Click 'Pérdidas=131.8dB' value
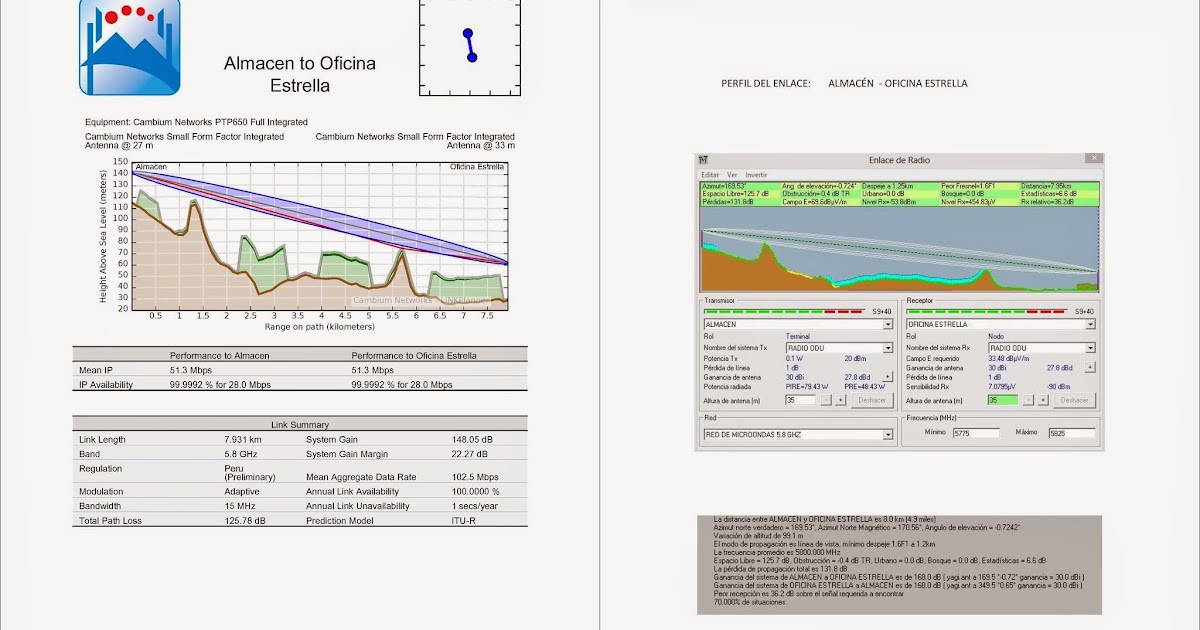Screen dimensions: 1200x630 pyautogui.click(x=727, y=201)
